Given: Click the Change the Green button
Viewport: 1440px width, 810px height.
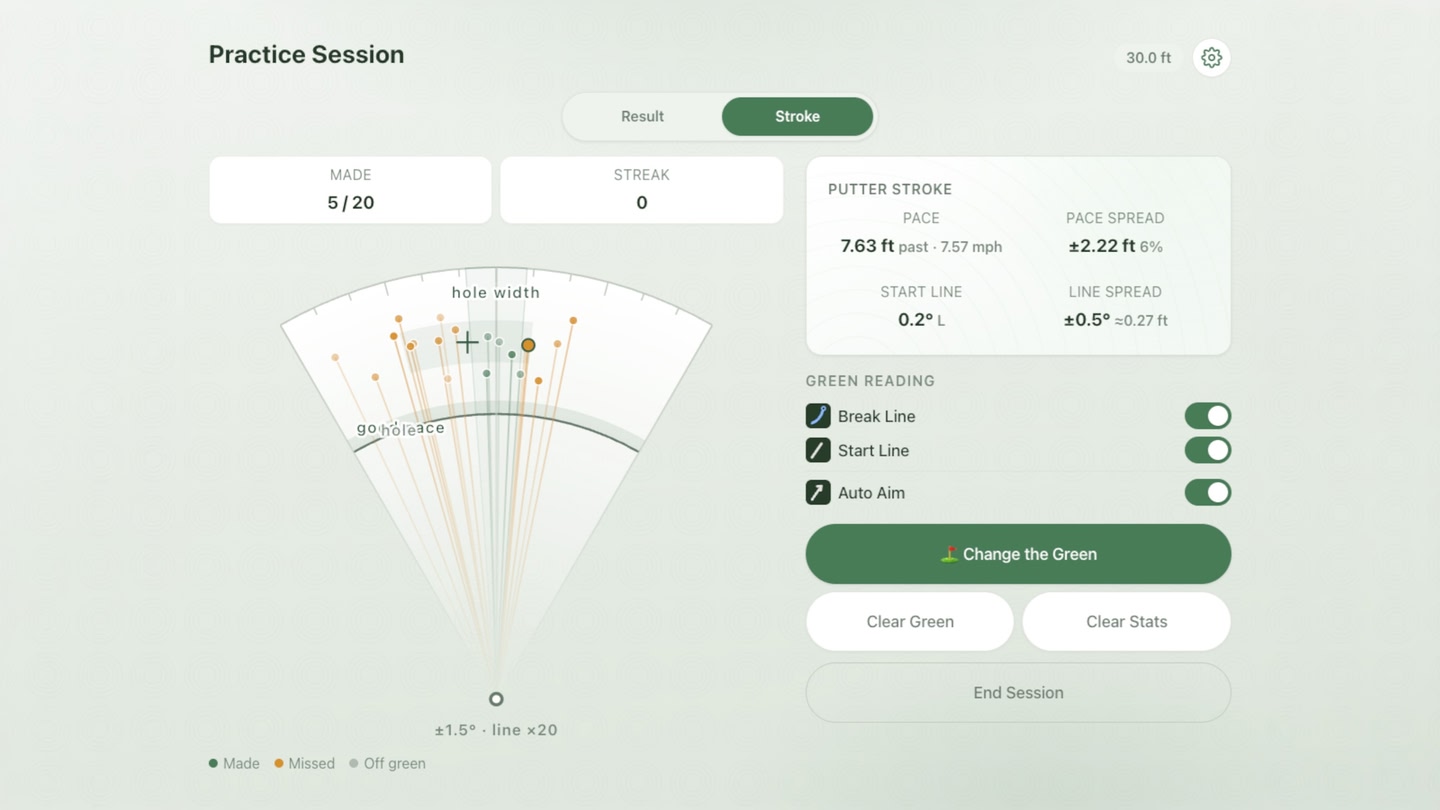Looking at the screenshot, I should (x=1018, y=554).
